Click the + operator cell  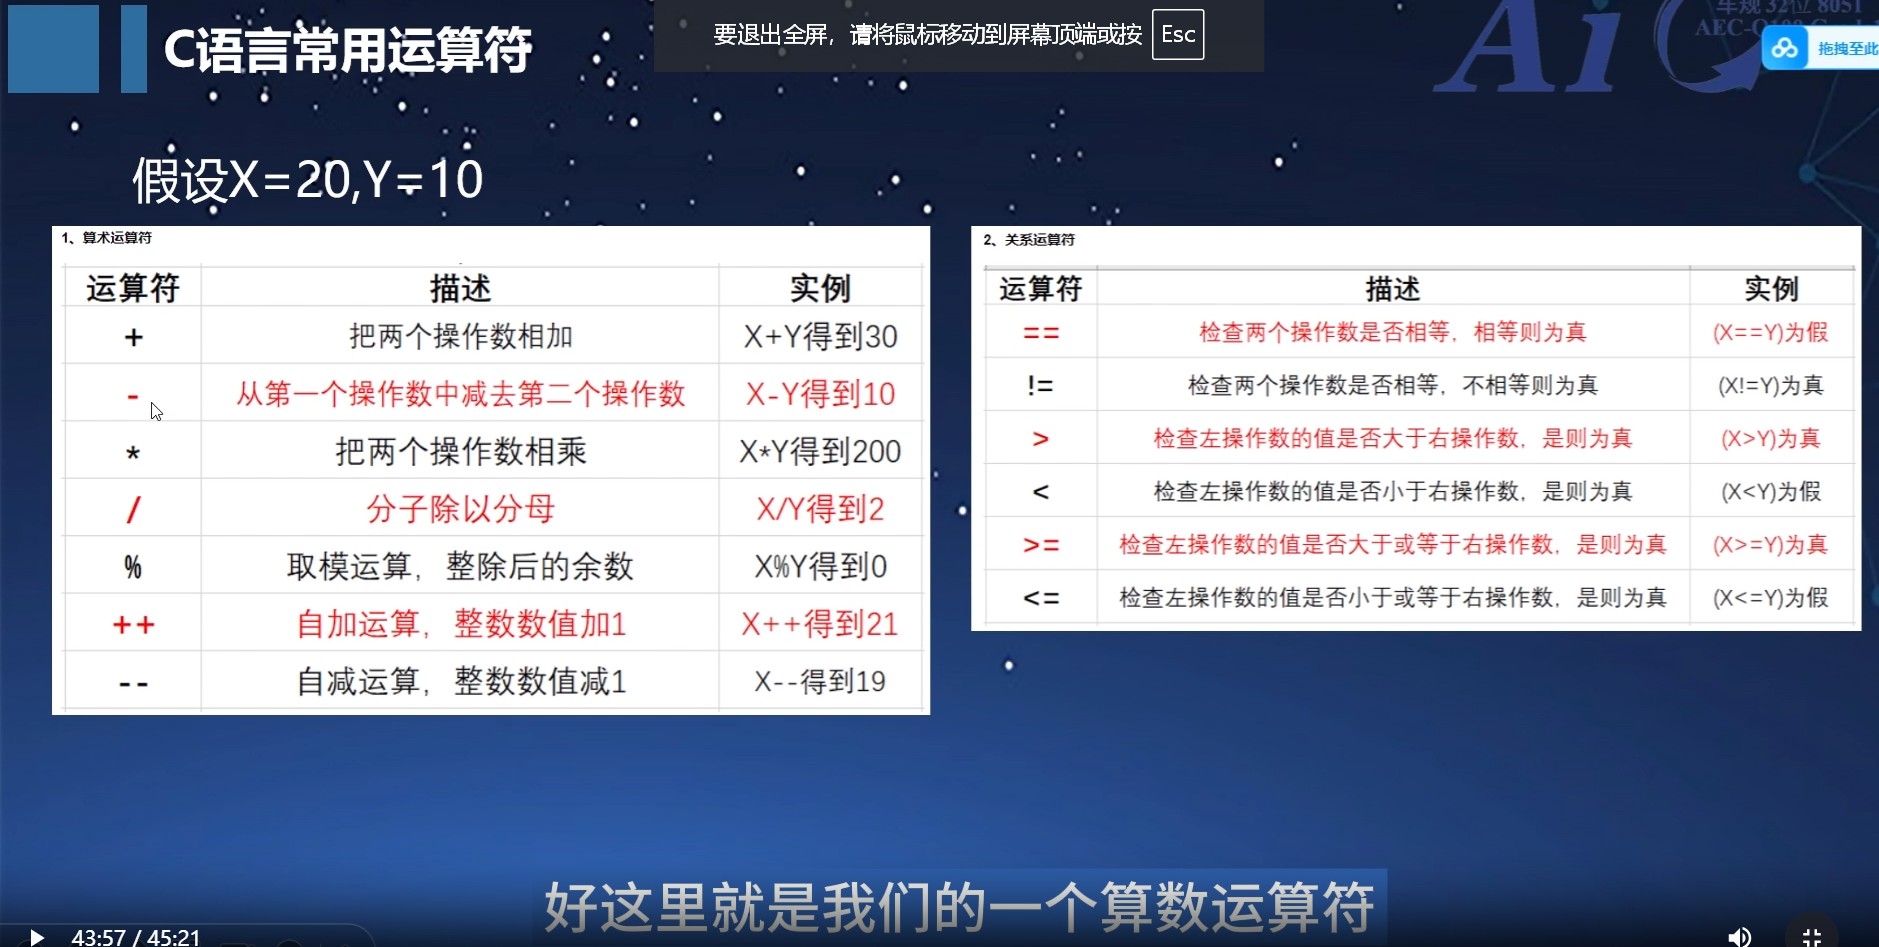[x=133, y=337]
